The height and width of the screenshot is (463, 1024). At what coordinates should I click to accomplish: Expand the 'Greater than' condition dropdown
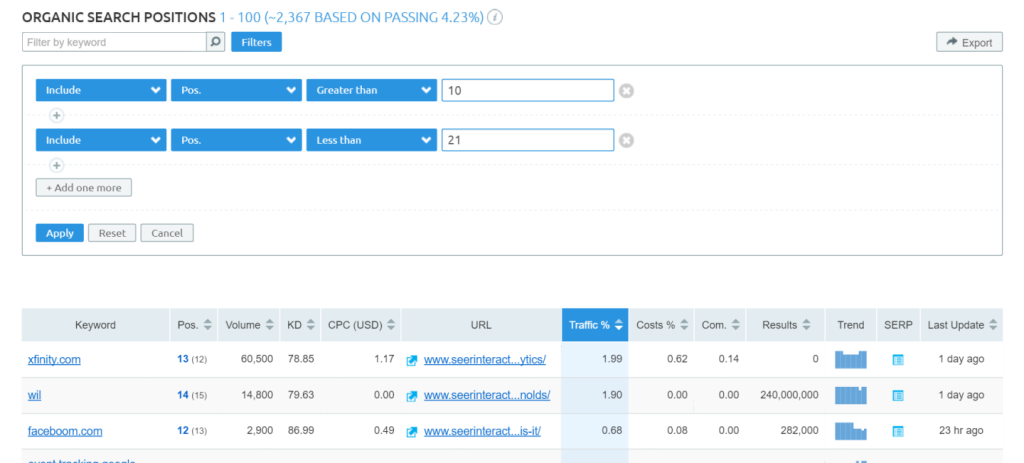coord(371,90)
